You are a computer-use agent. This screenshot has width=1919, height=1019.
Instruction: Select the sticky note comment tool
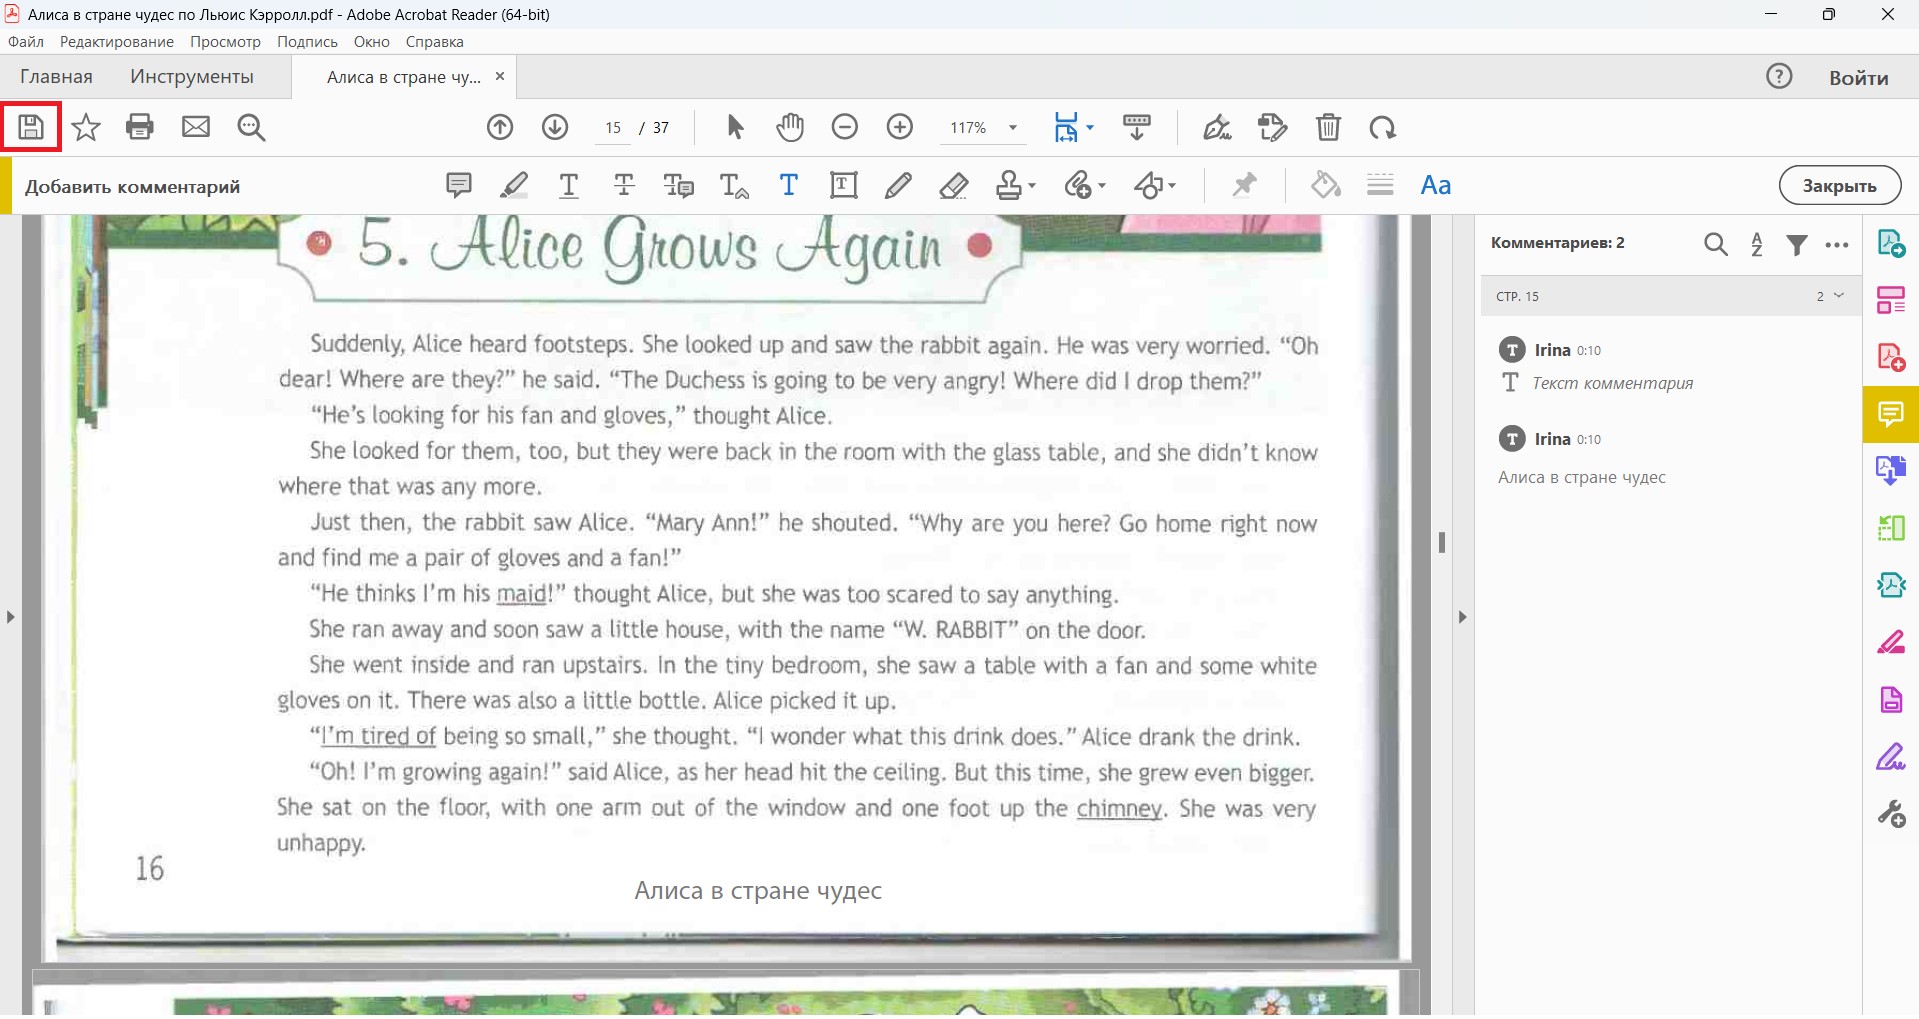pos(459,185)
